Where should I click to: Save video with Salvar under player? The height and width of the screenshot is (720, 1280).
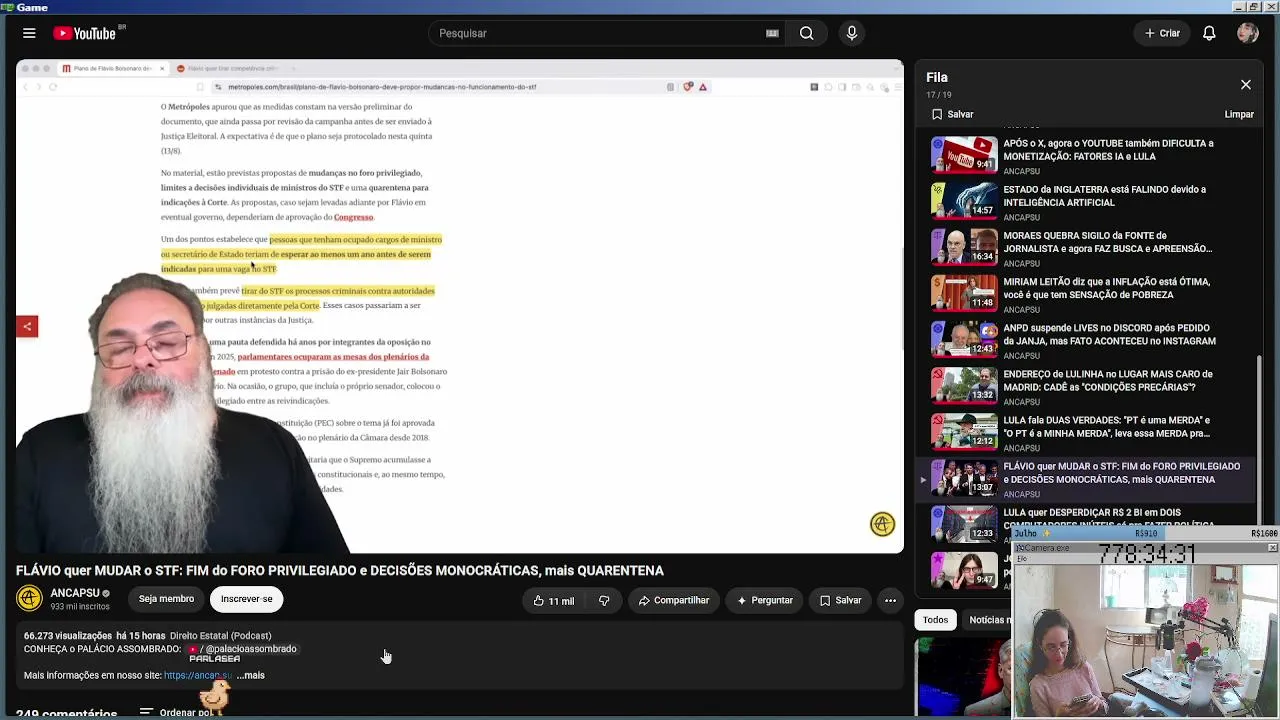tap(840, 600)
